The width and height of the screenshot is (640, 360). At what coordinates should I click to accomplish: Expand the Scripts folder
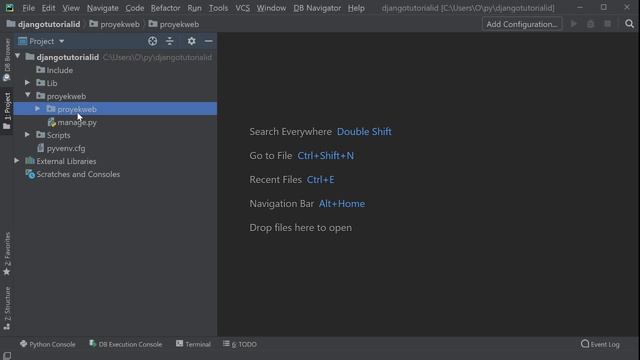click(x=27, y=135)
